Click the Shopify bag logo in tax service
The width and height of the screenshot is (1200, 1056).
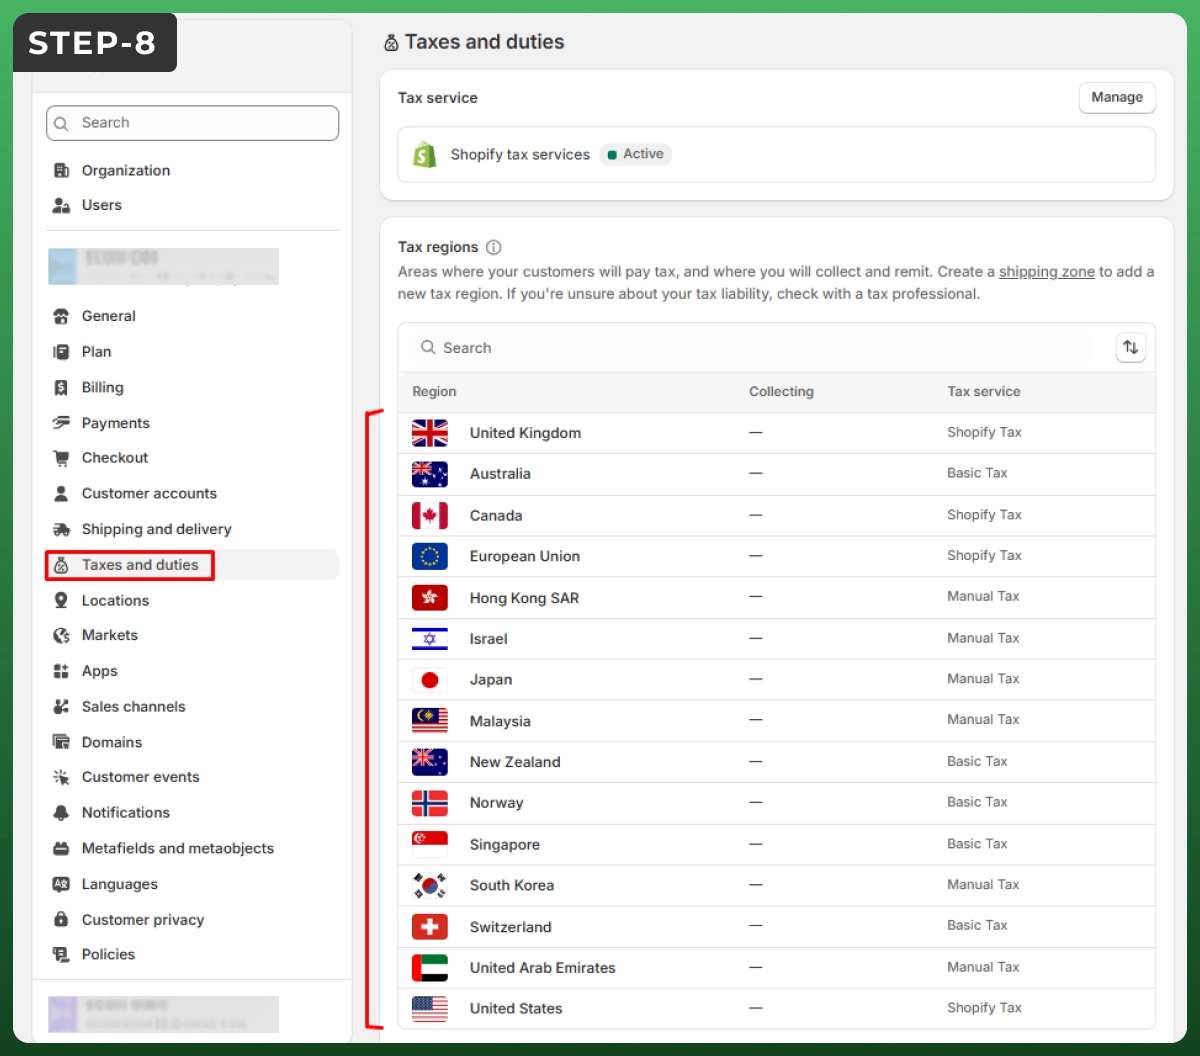click(x=425, y=155)
